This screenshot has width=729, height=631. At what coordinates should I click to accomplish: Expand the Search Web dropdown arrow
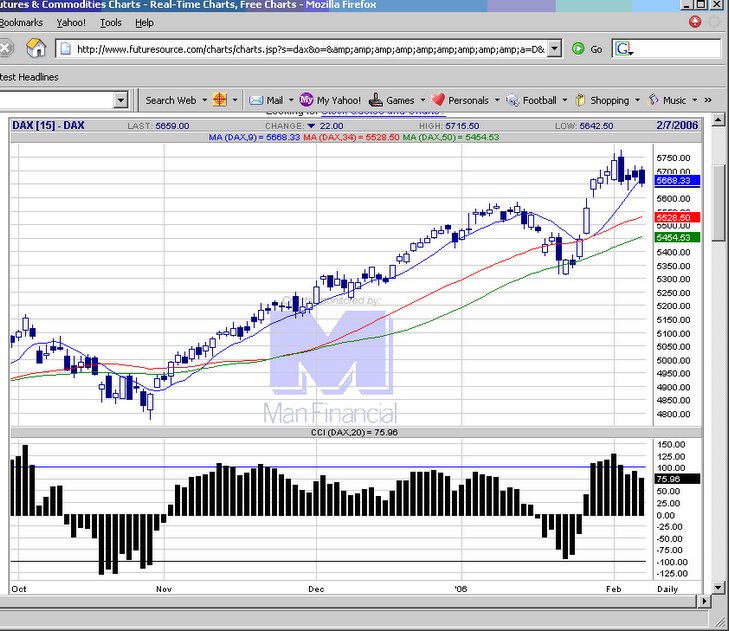click(x=205, y=100)
